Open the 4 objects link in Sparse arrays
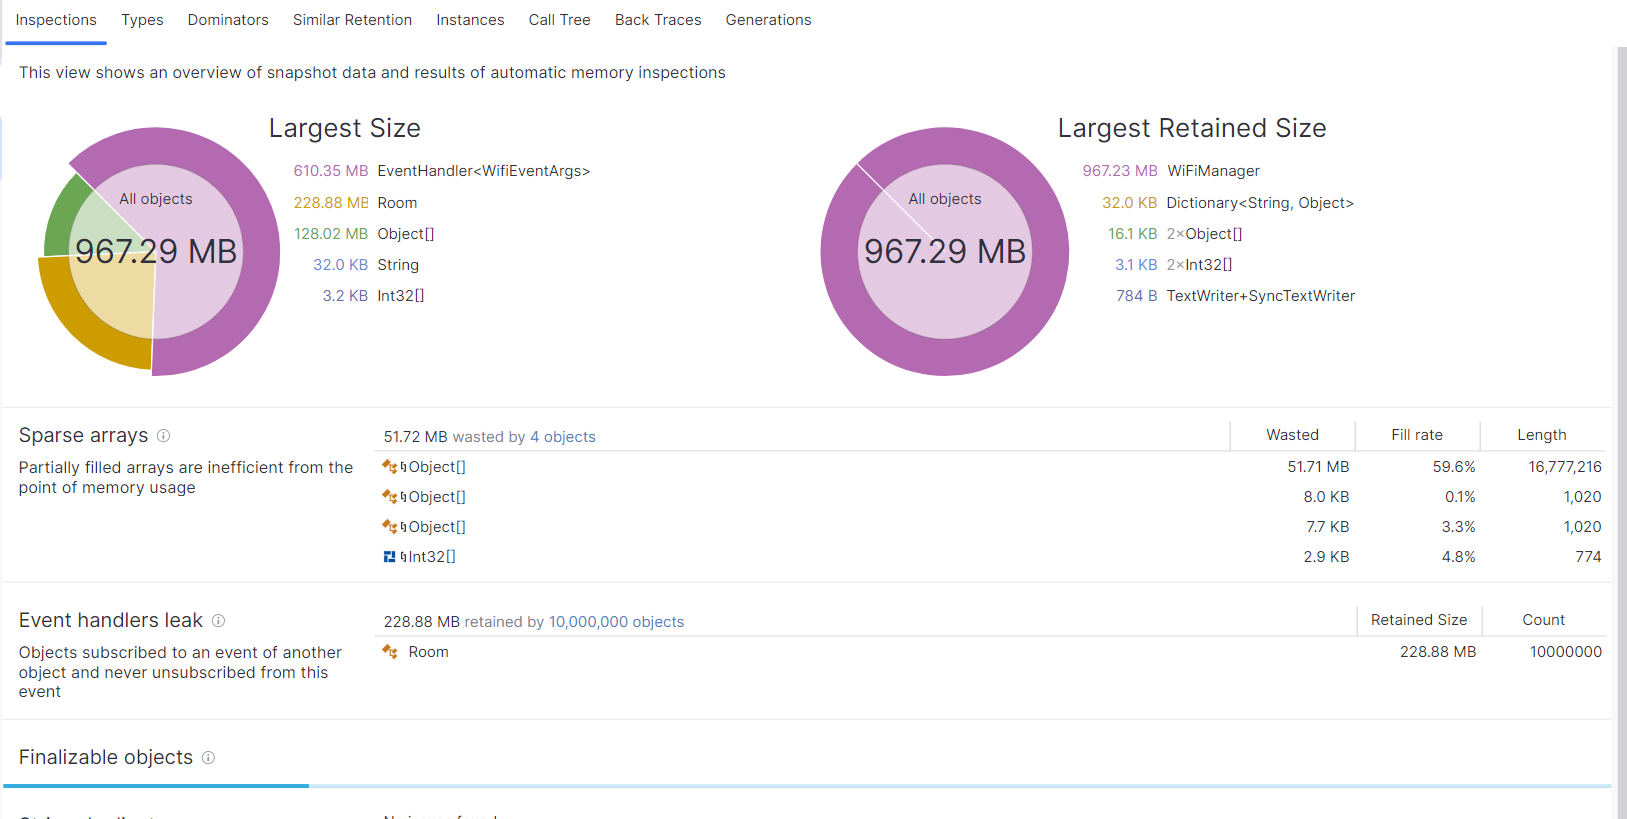The image size is (1627, 819). 563,437
